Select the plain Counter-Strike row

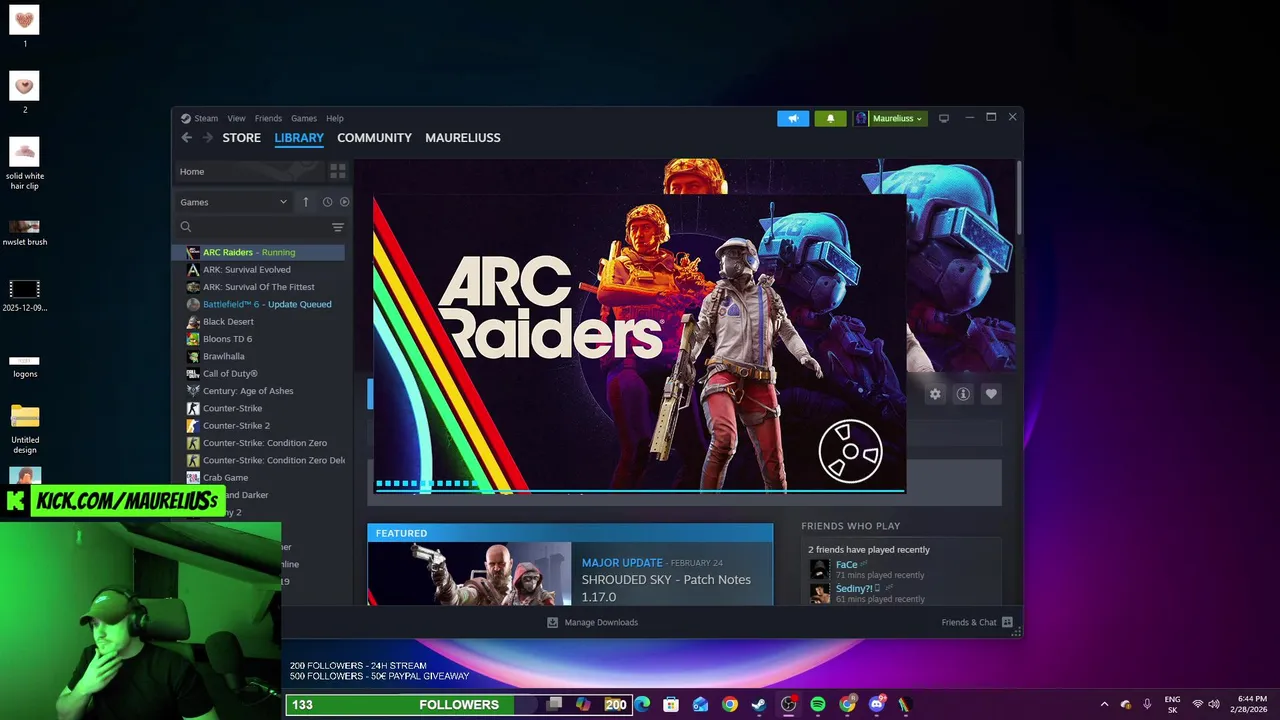260,408
